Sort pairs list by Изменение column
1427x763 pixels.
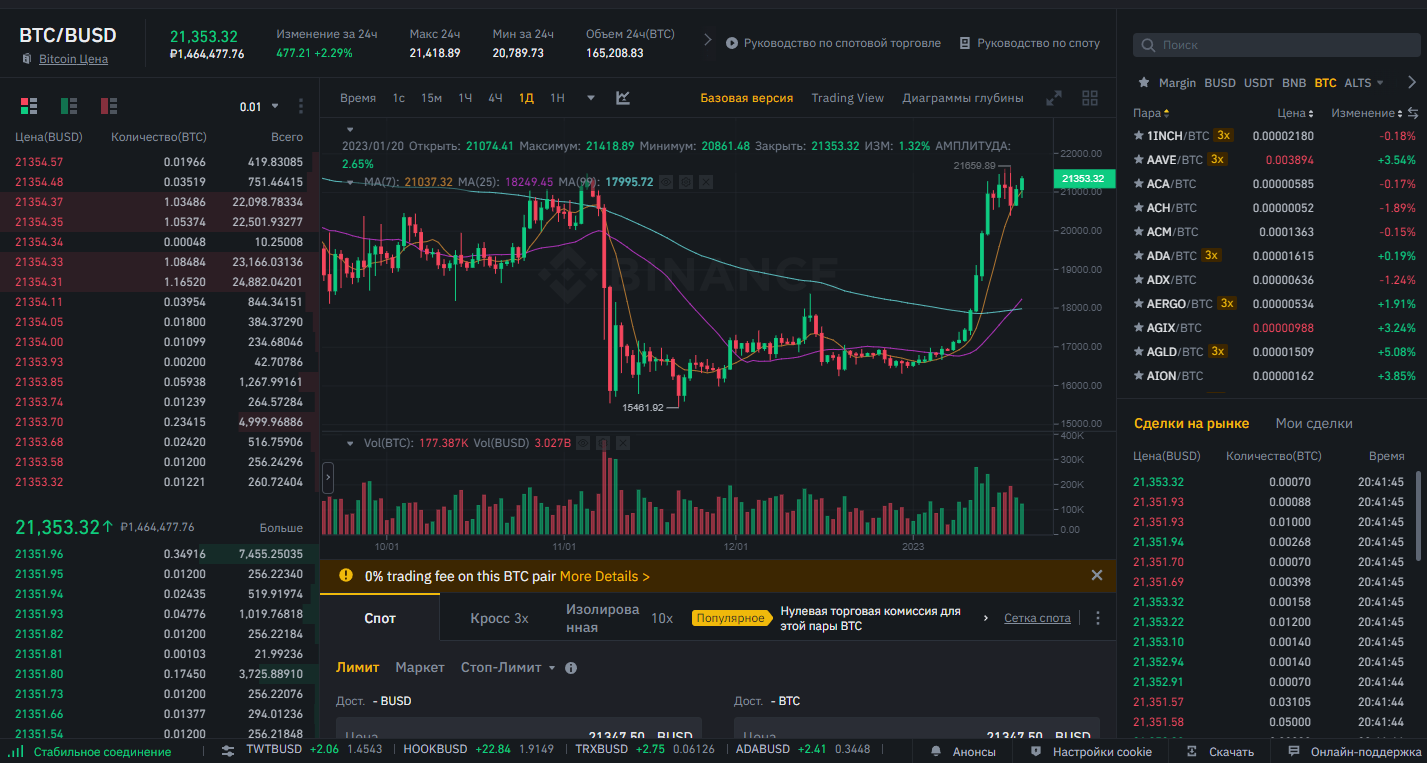1367,113
